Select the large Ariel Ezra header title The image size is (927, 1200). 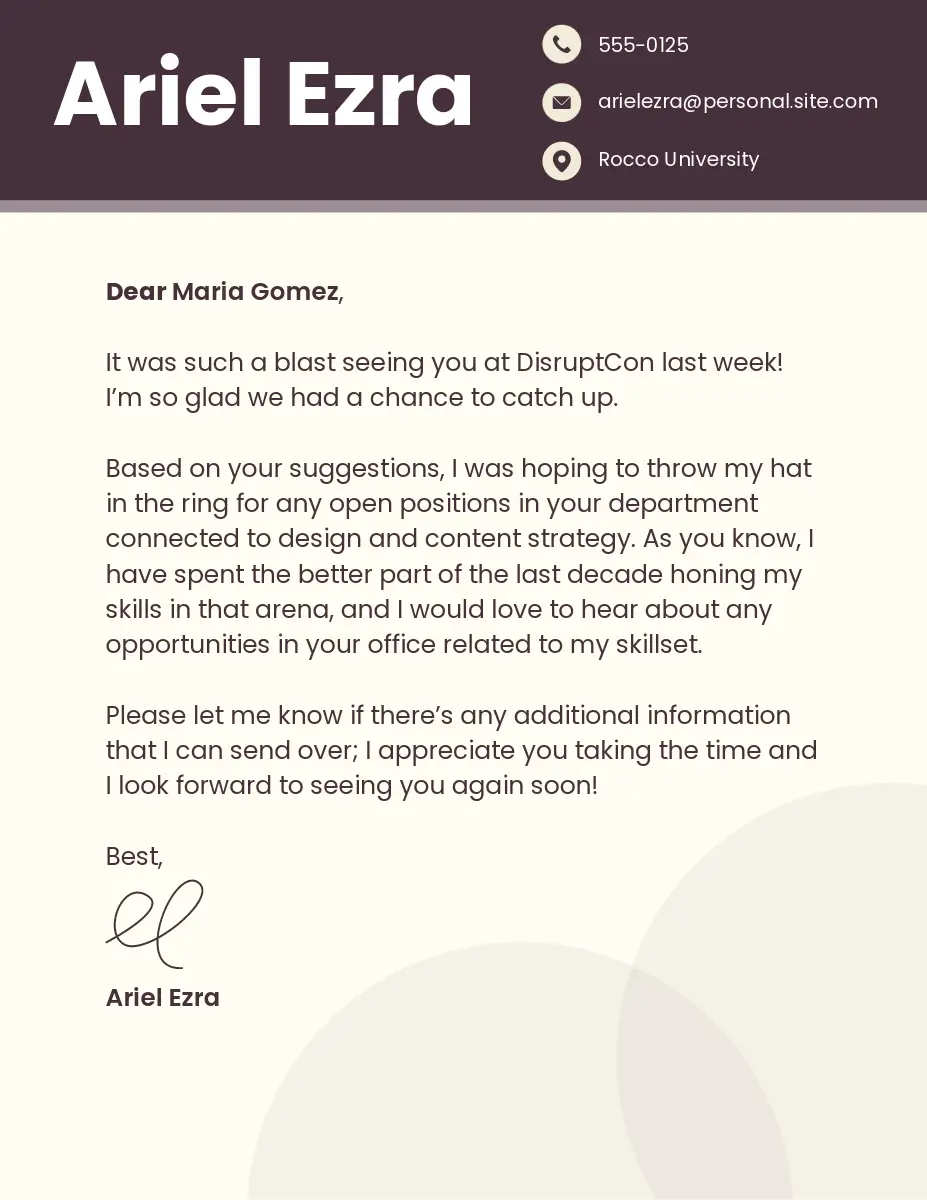point(263,94)
